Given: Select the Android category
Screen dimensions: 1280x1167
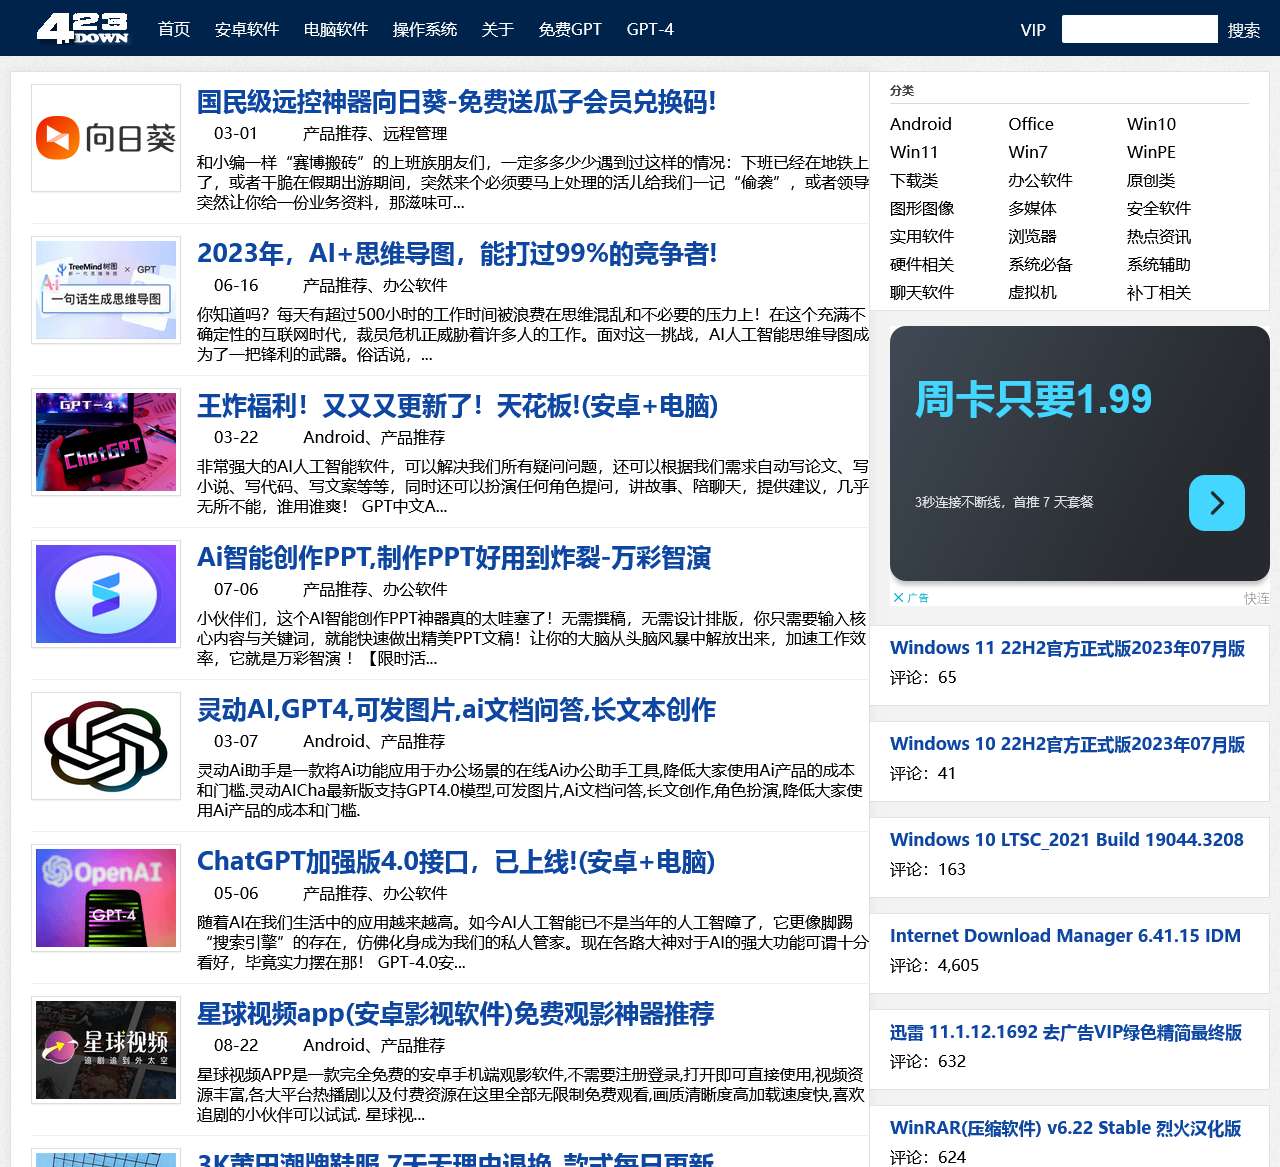Looking at the screenshot, I should [921, 124].
